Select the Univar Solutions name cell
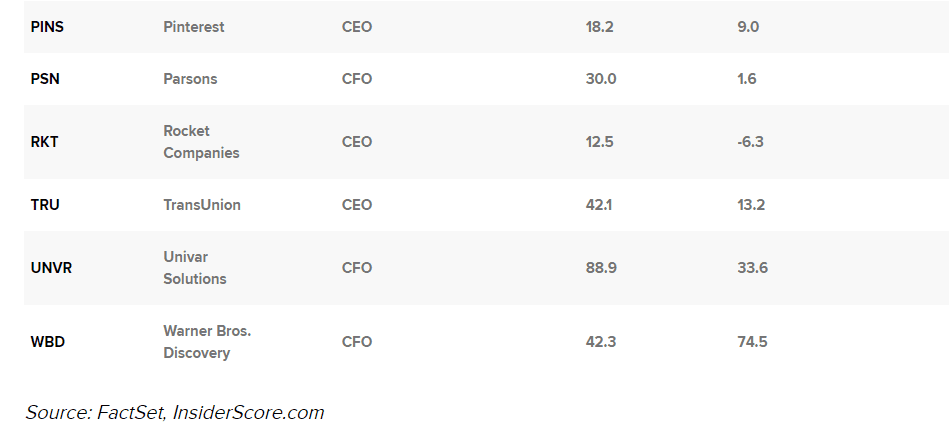Image resolution: width=950 pixels, height=434 pixels. click(x=195, y=268)
